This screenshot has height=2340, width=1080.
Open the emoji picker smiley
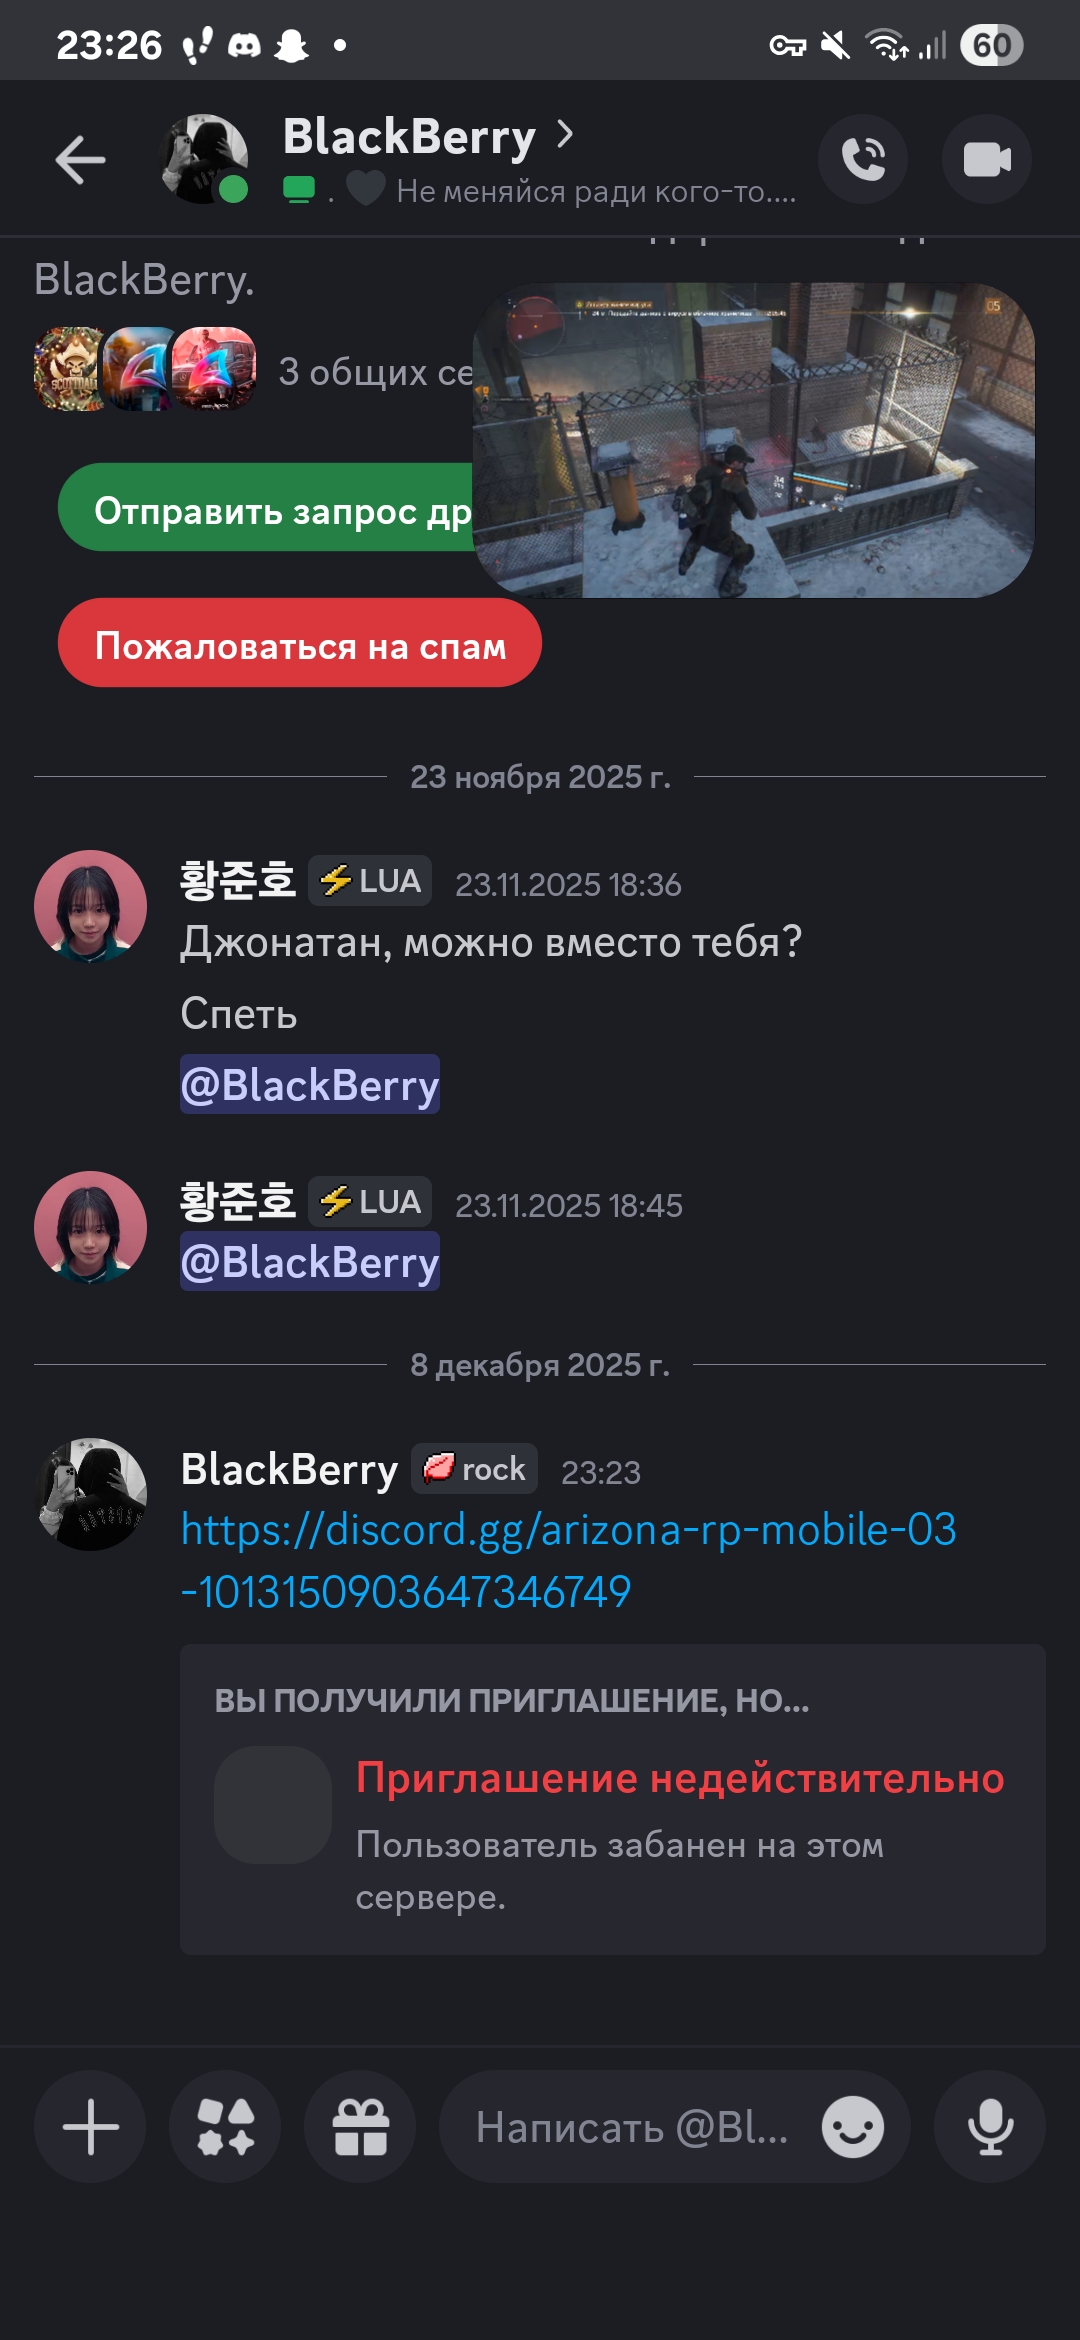[853, 2127]
